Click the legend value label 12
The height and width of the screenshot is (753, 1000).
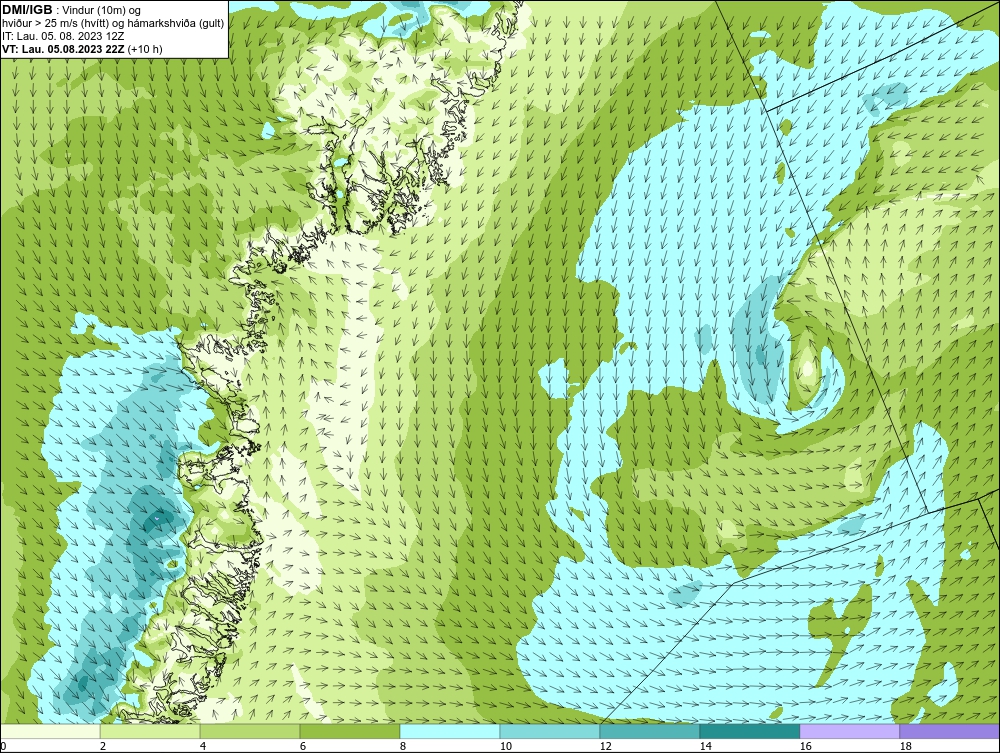[x=605, y=746]
